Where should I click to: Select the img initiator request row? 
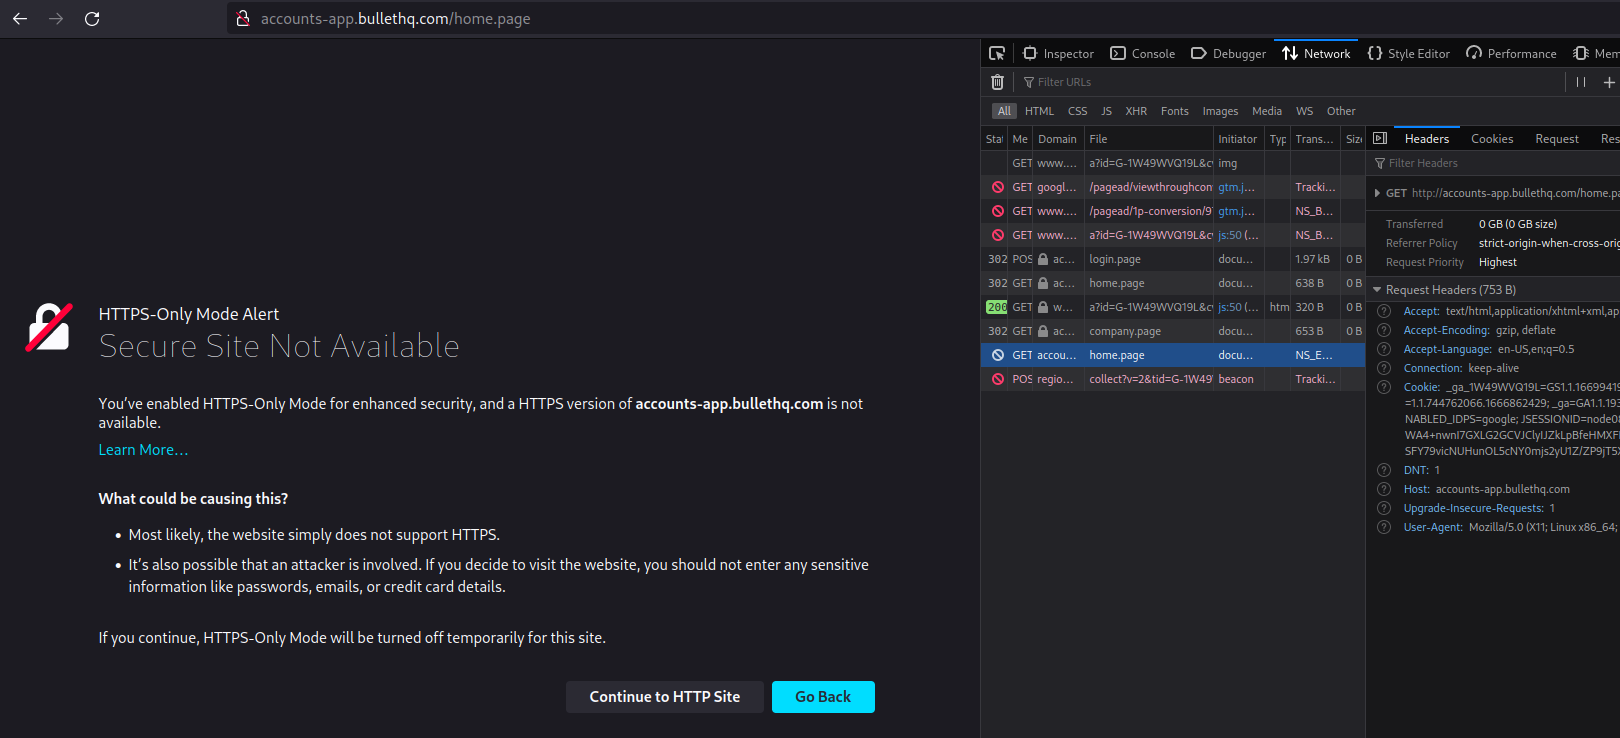pos(1173,163)
